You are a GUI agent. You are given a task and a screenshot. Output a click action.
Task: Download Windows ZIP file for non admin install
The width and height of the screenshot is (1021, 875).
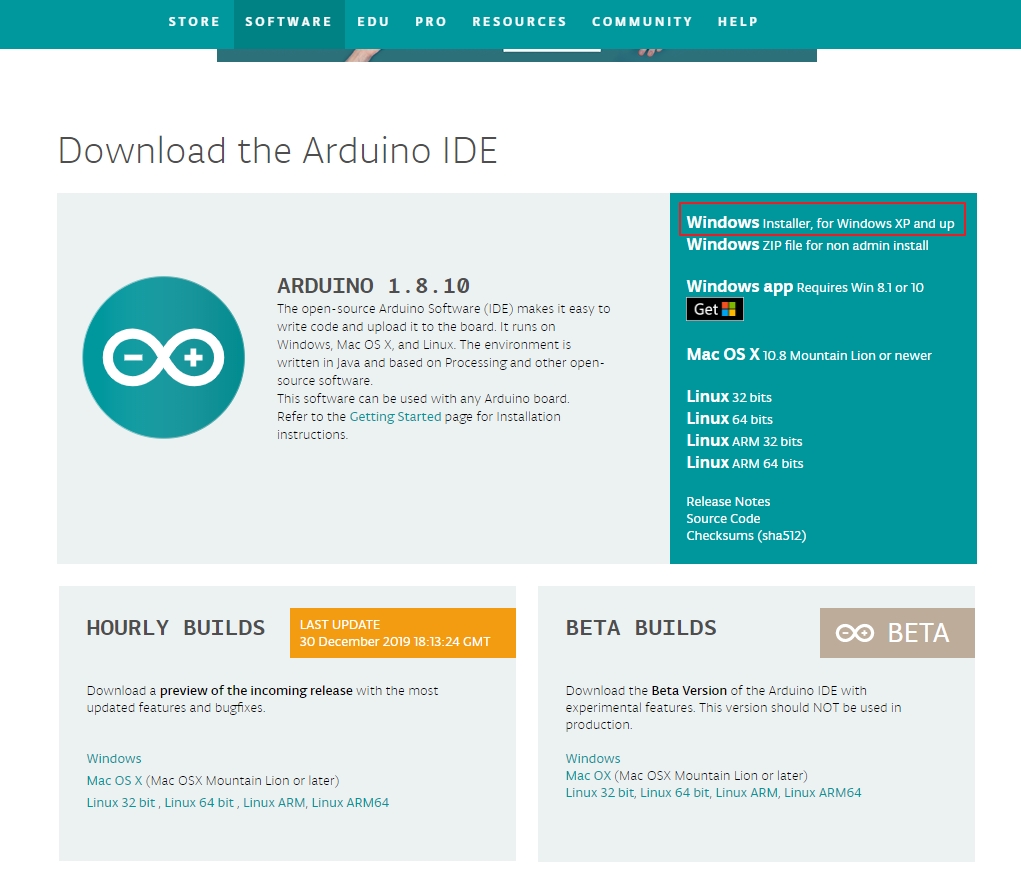[x=807, y=245]
